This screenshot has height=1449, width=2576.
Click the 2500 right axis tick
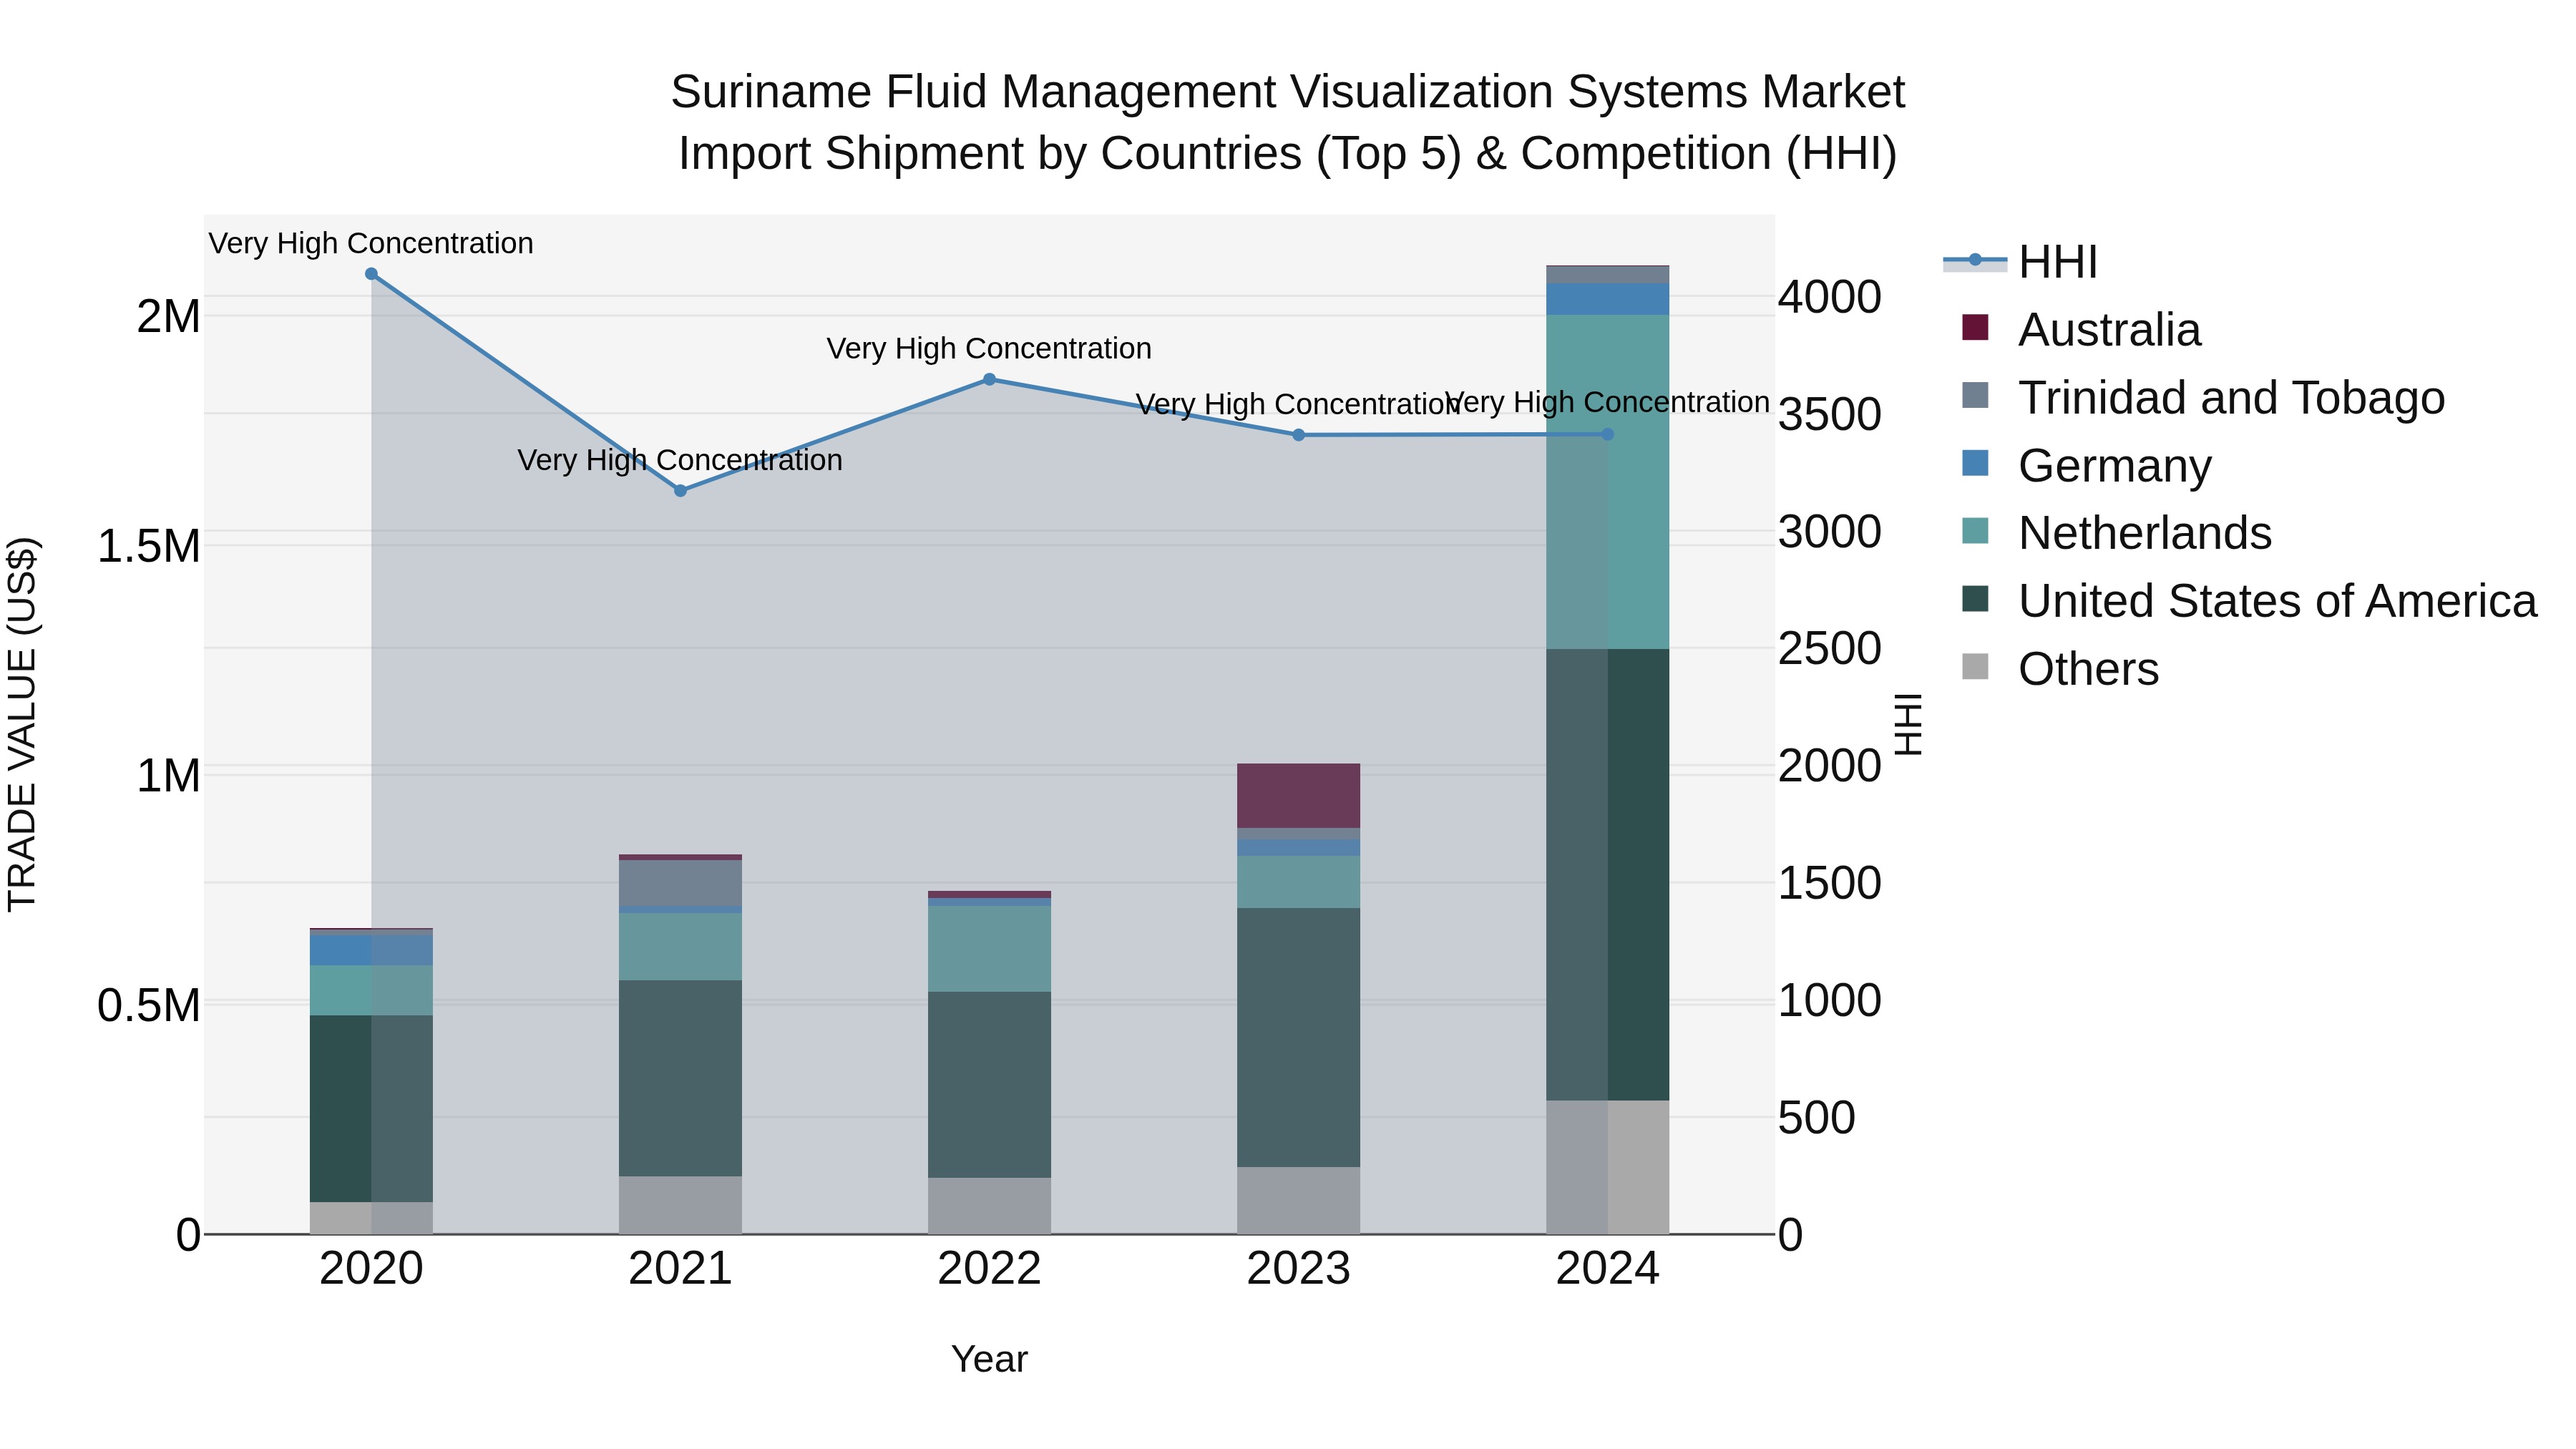(1830, 648)
